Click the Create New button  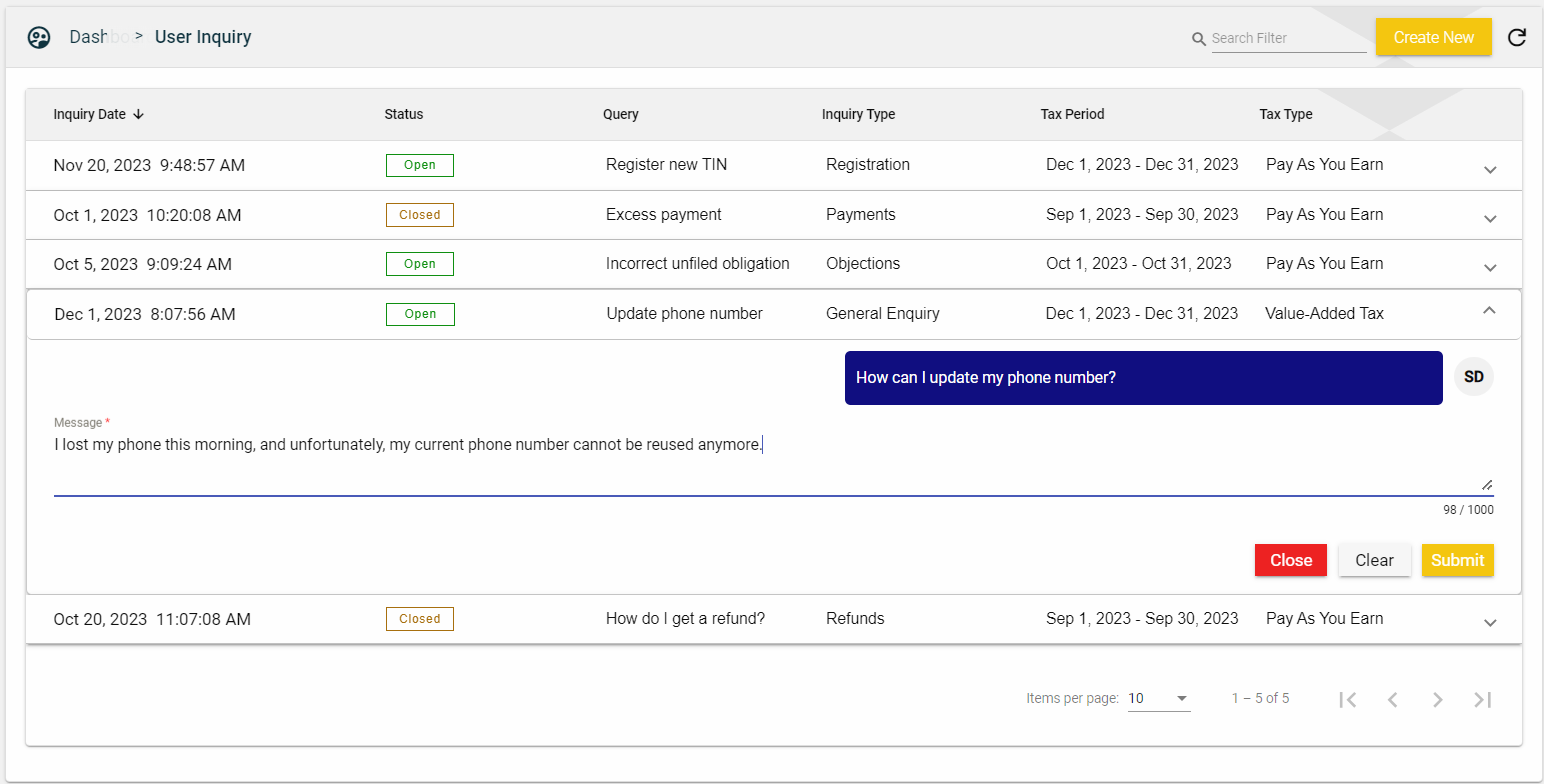tap(1433, 37)
